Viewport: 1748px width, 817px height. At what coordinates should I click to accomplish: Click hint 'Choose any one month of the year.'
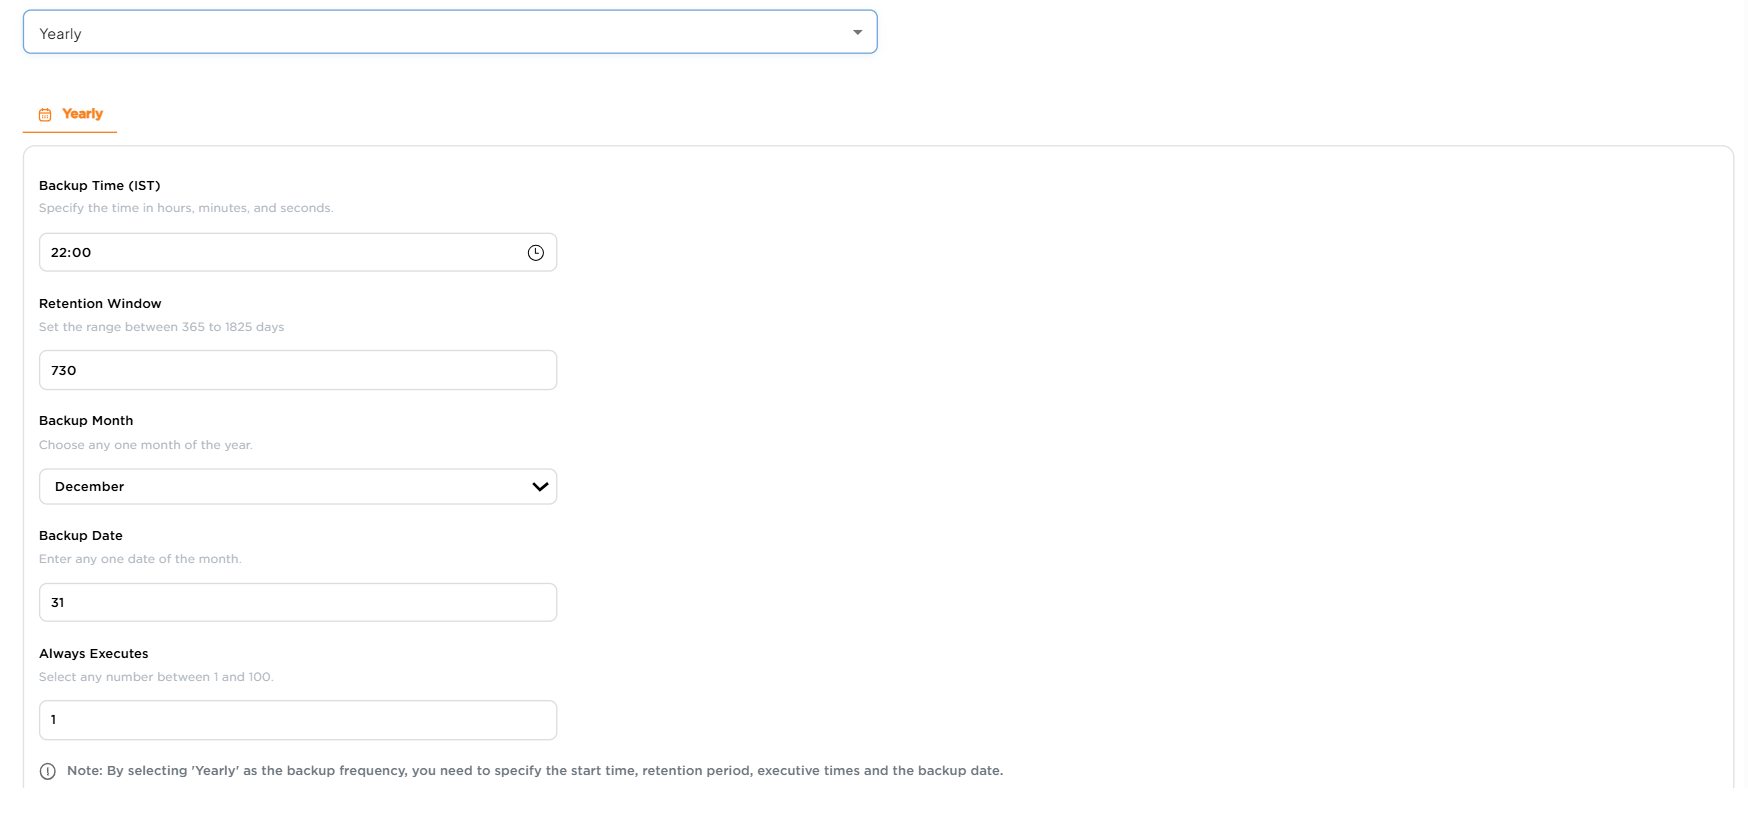pyautogui.click(x=146, y=445)
